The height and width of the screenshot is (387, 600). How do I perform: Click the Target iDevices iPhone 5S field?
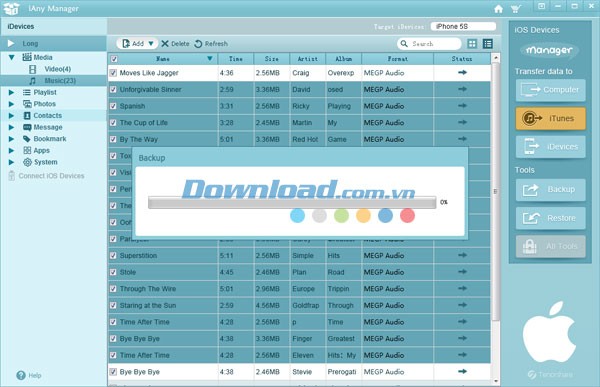click(x=463, y=26)
